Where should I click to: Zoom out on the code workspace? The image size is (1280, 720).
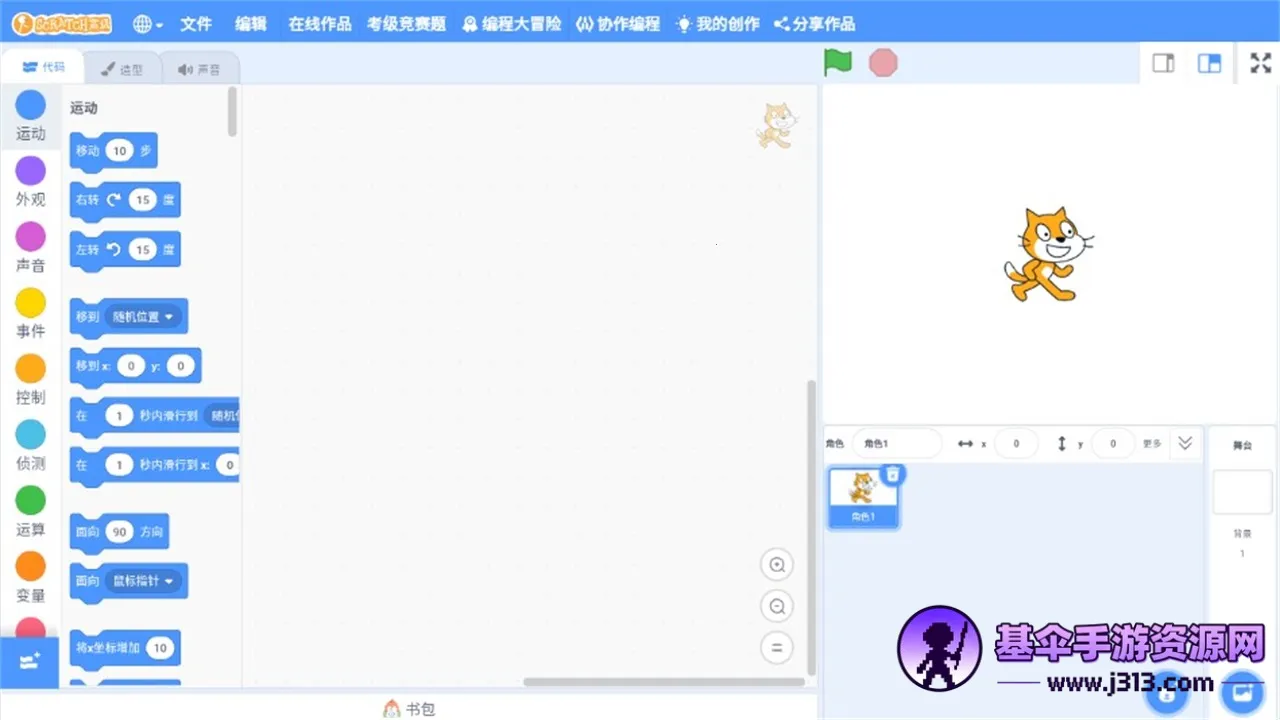(x=776, y=606)
